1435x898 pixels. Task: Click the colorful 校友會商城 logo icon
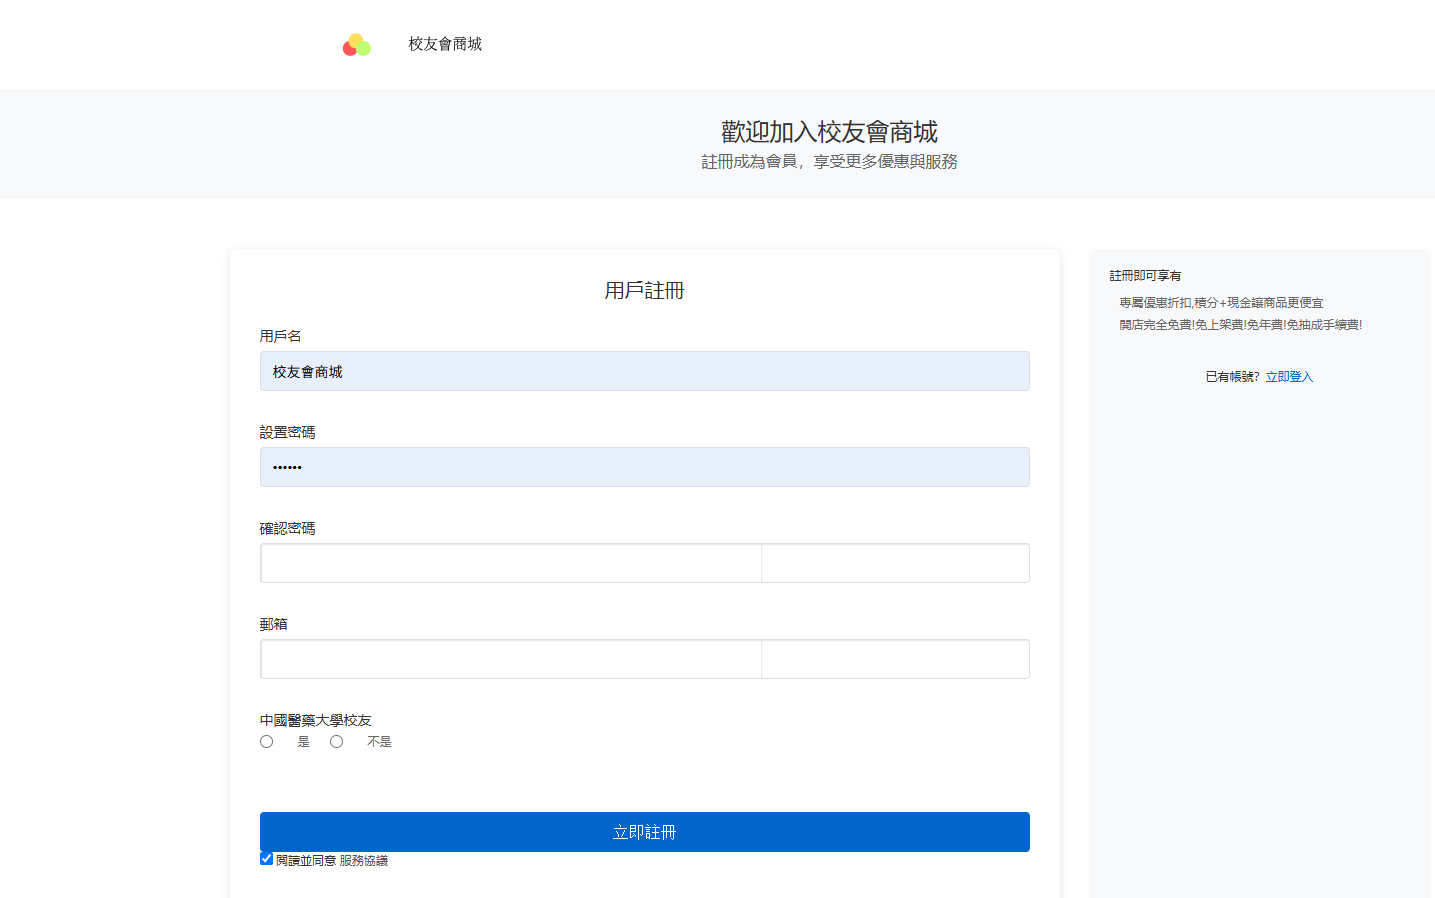click(356, 45)
